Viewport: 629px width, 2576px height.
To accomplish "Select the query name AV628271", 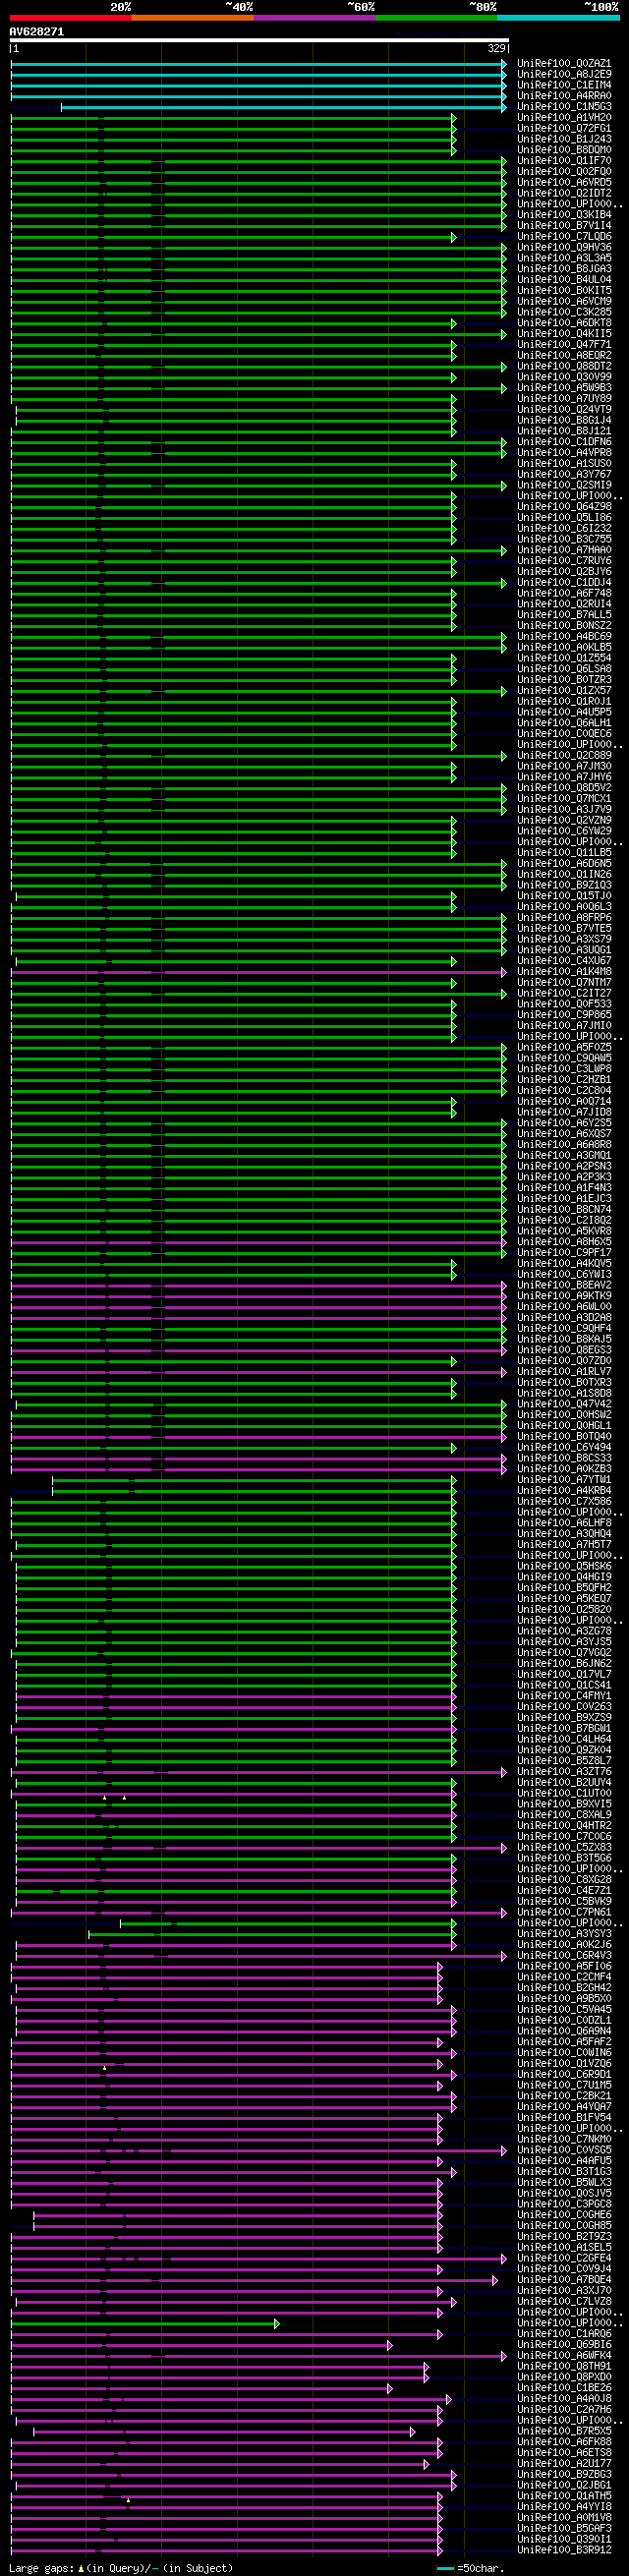I will tap(37, 31).
